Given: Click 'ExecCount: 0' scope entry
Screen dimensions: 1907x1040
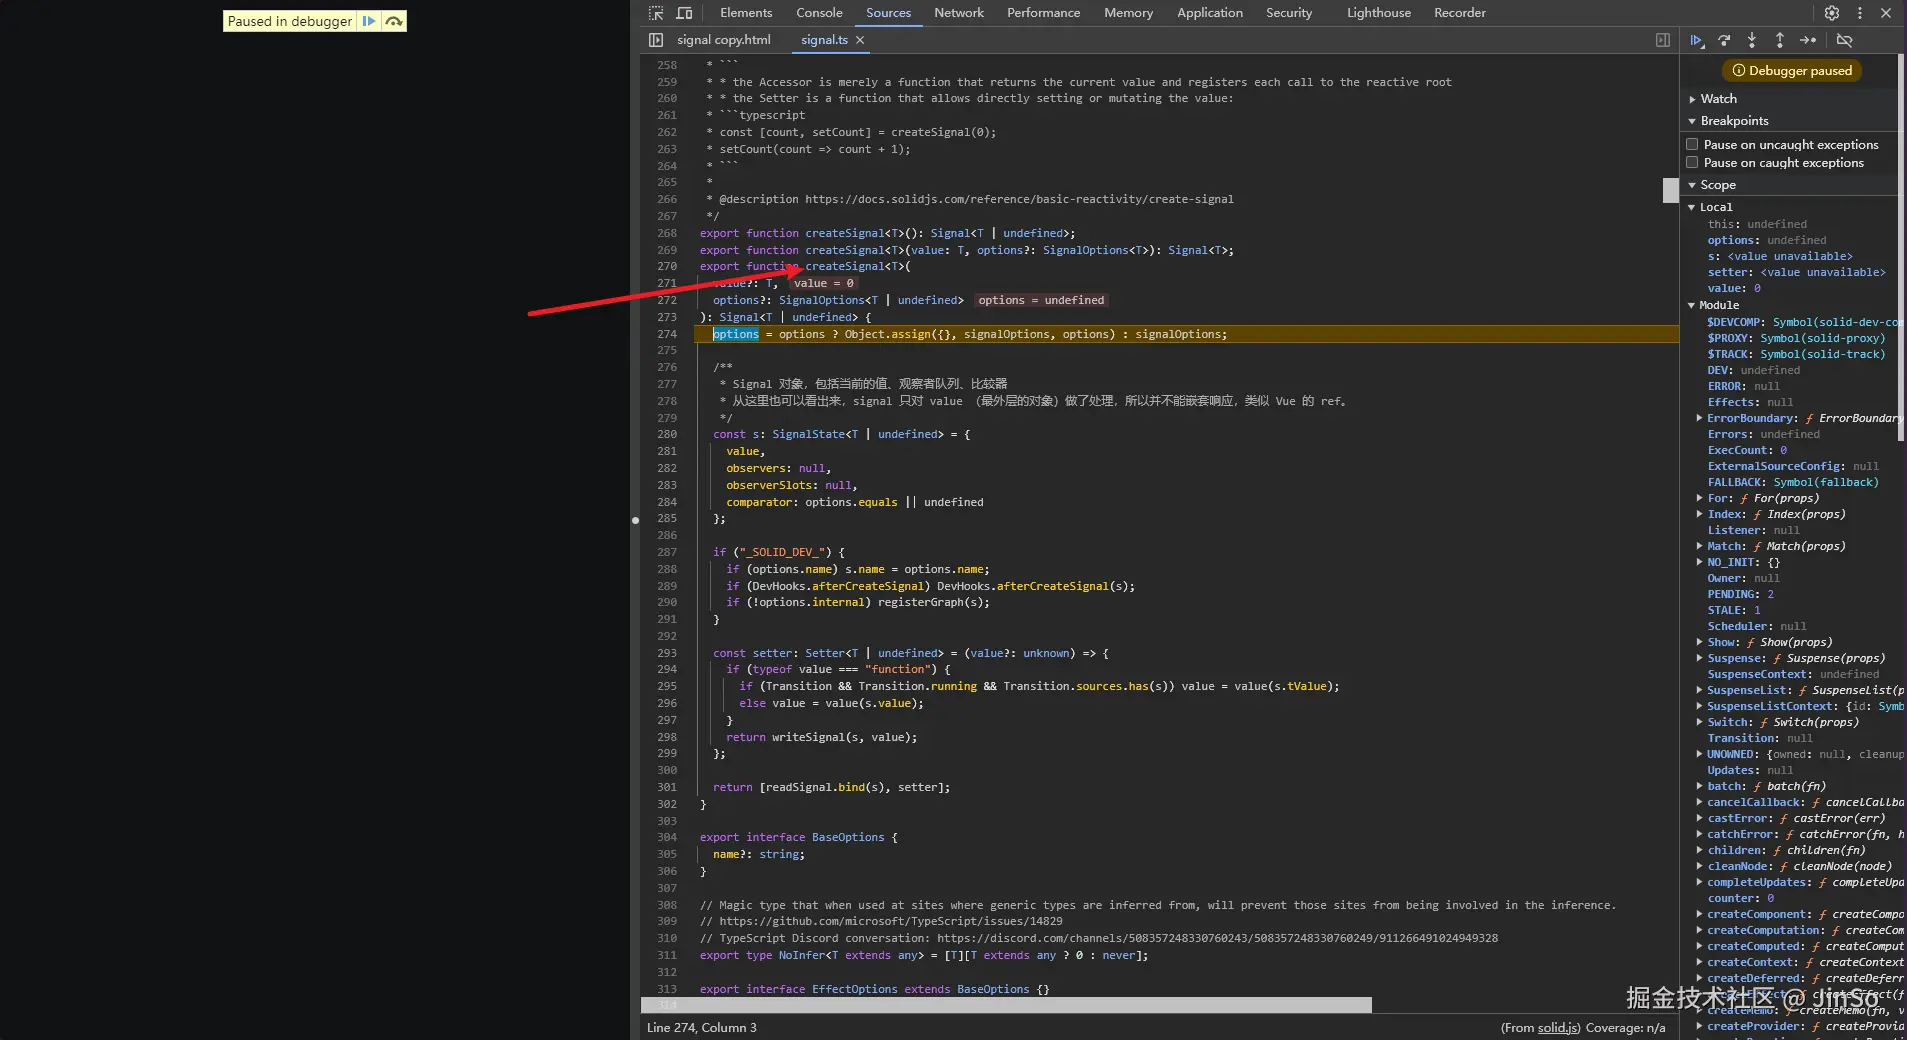Looking at the screenshot, I should [x=1747, y=450].
